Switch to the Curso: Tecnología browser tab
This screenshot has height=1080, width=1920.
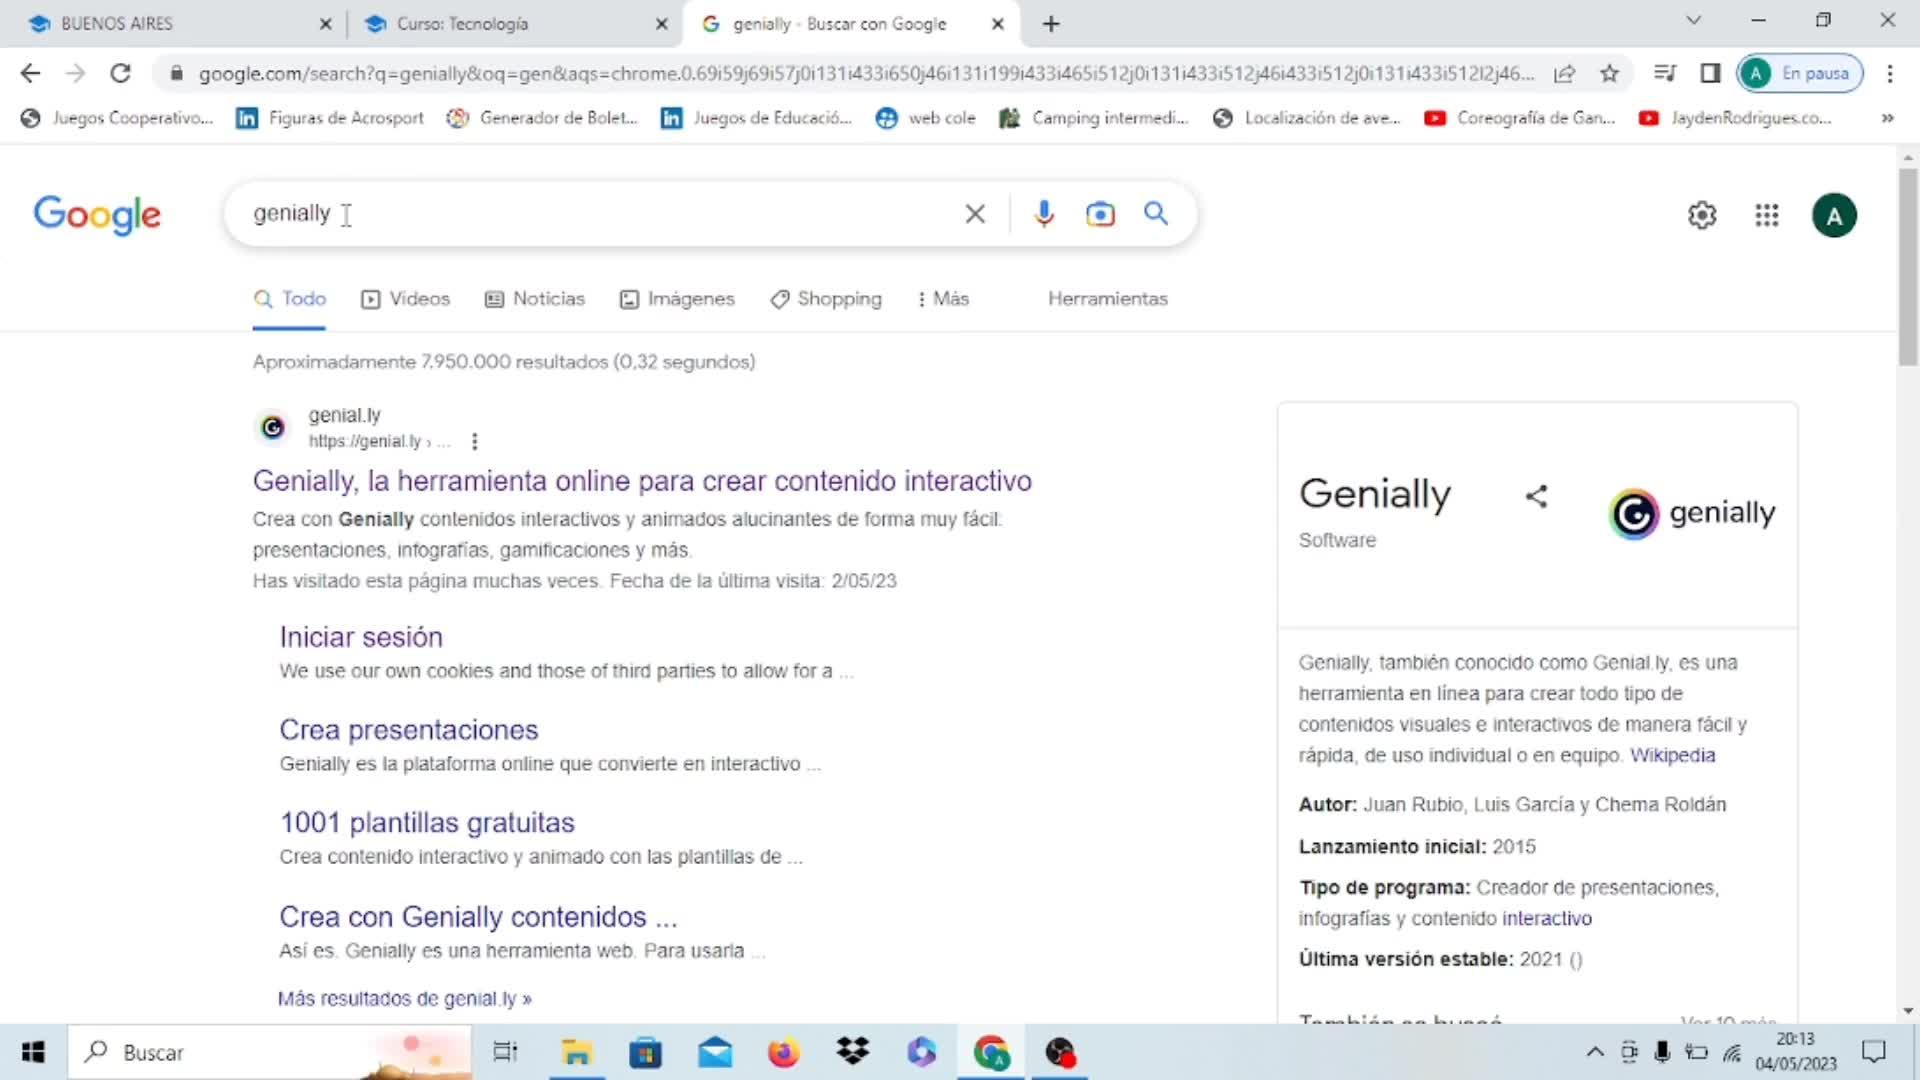point(462,23)
